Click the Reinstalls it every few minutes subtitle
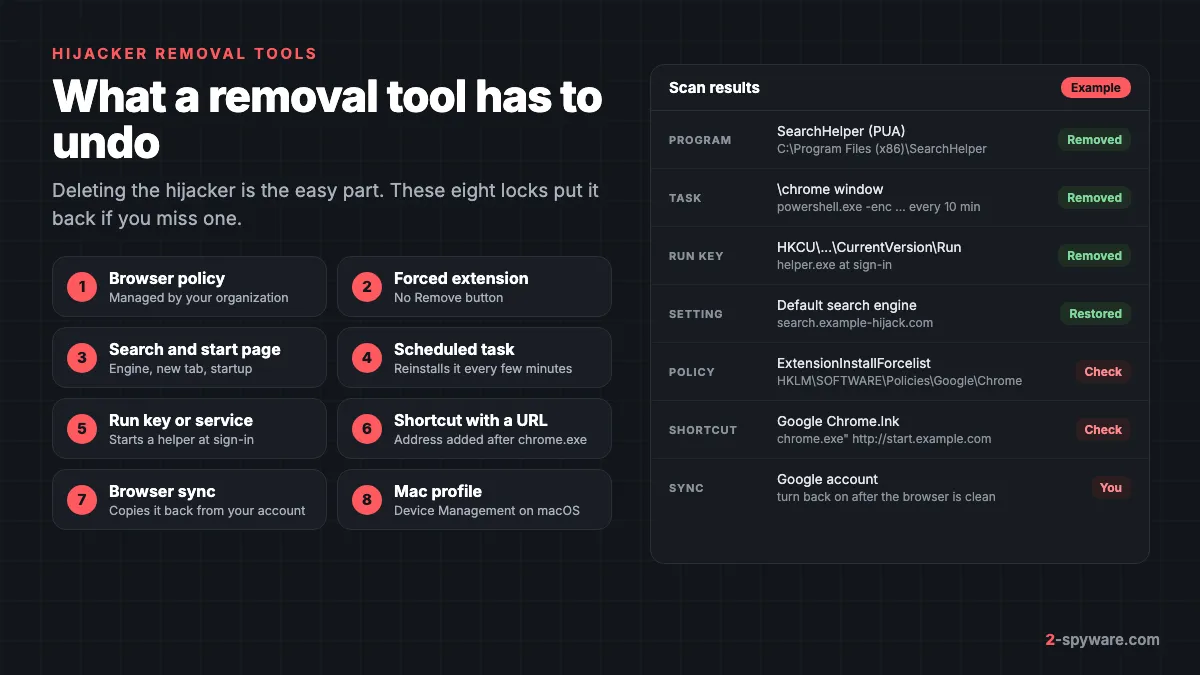 click(x=483, y=368)
